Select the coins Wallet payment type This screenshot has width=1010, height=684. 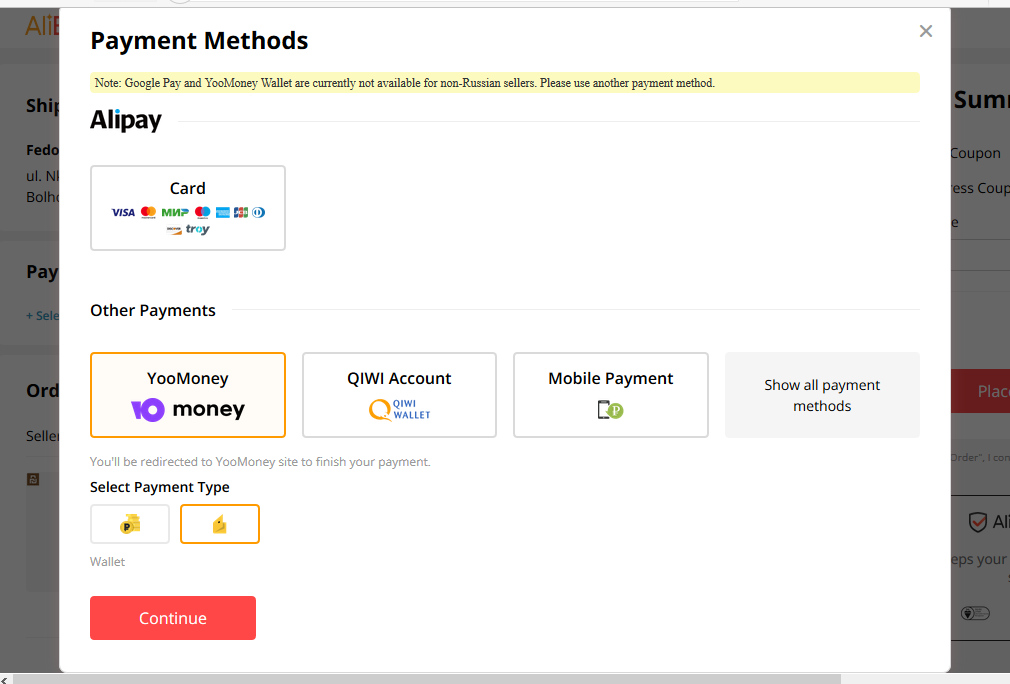click(x=130, y=524)
